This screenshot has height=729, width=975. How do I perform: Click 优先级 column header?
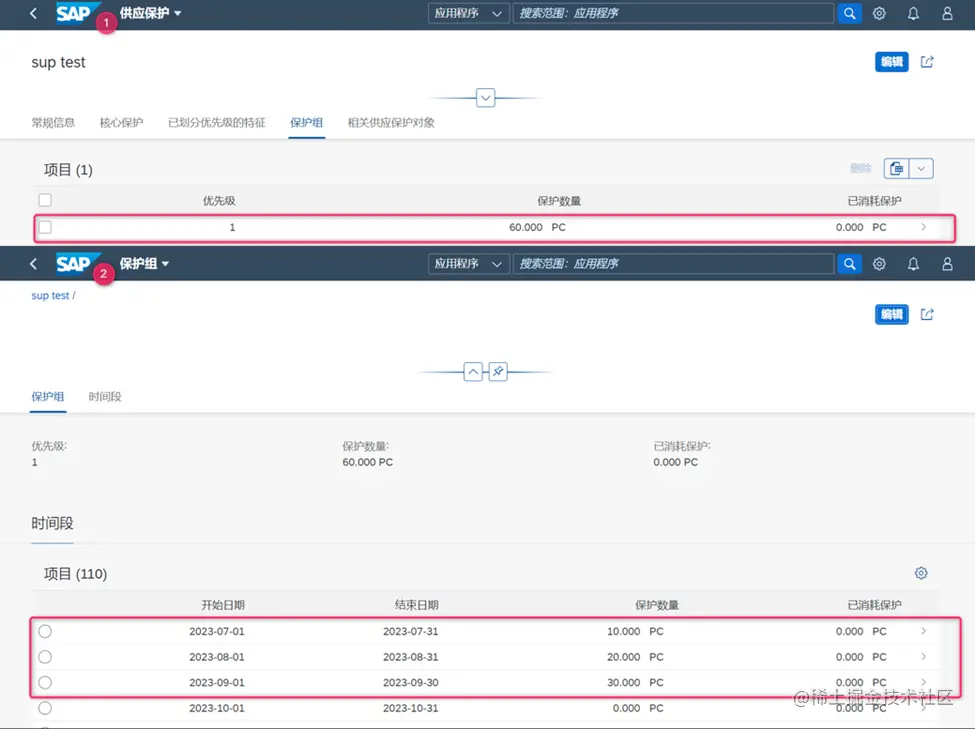[219, 200]
